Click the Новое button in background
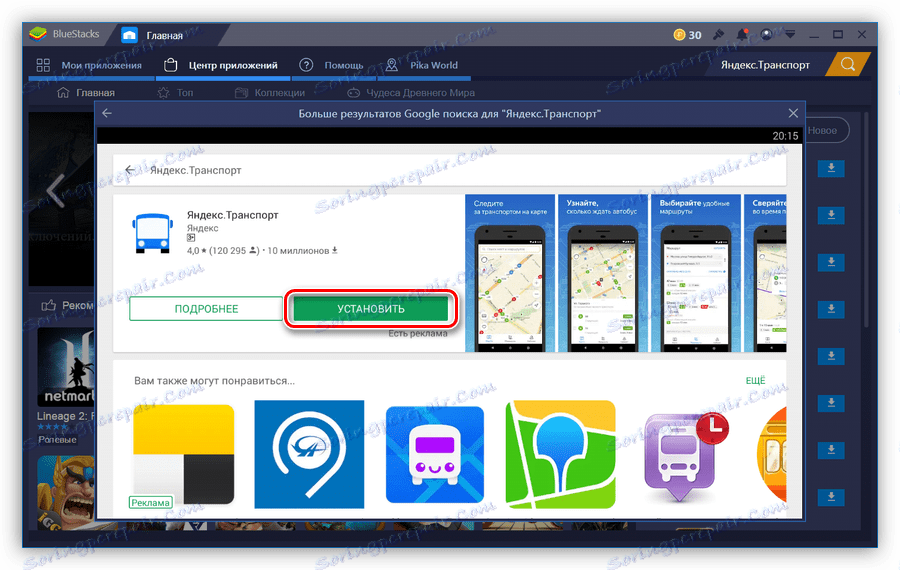Screen dimensions: 900x570 824,130
